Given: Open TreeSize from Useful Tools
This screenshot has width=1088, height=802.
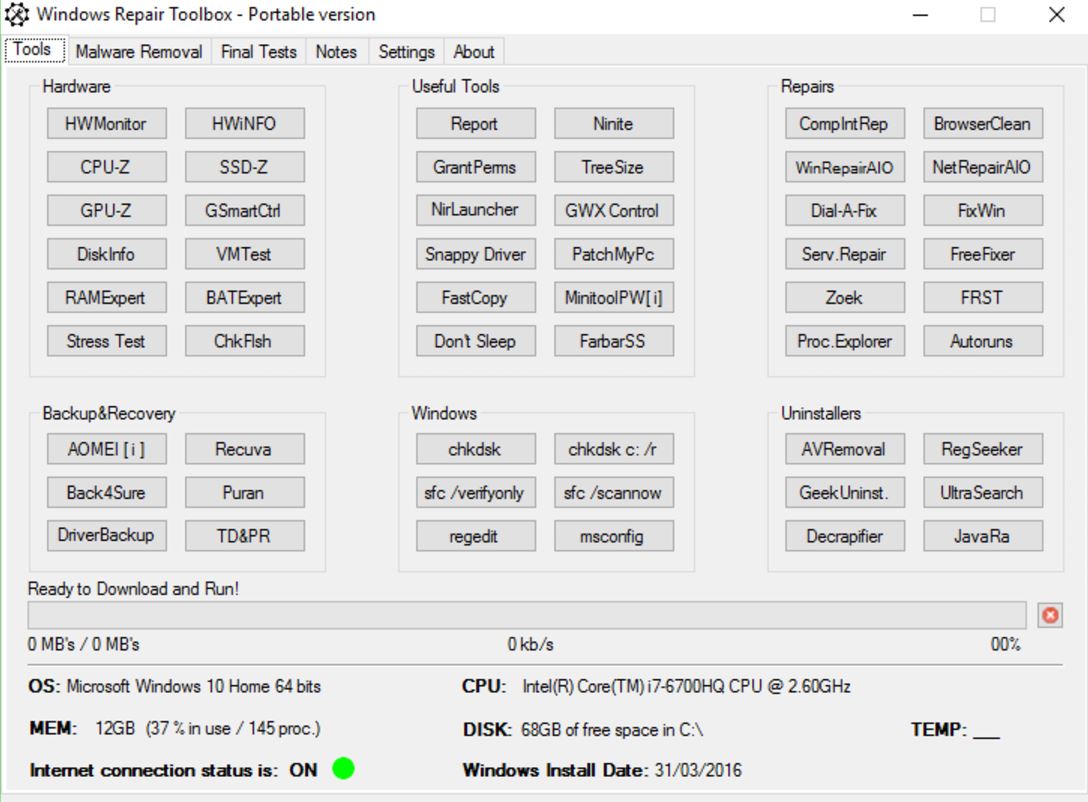Looking at the screenshot, I should (613, 167).
